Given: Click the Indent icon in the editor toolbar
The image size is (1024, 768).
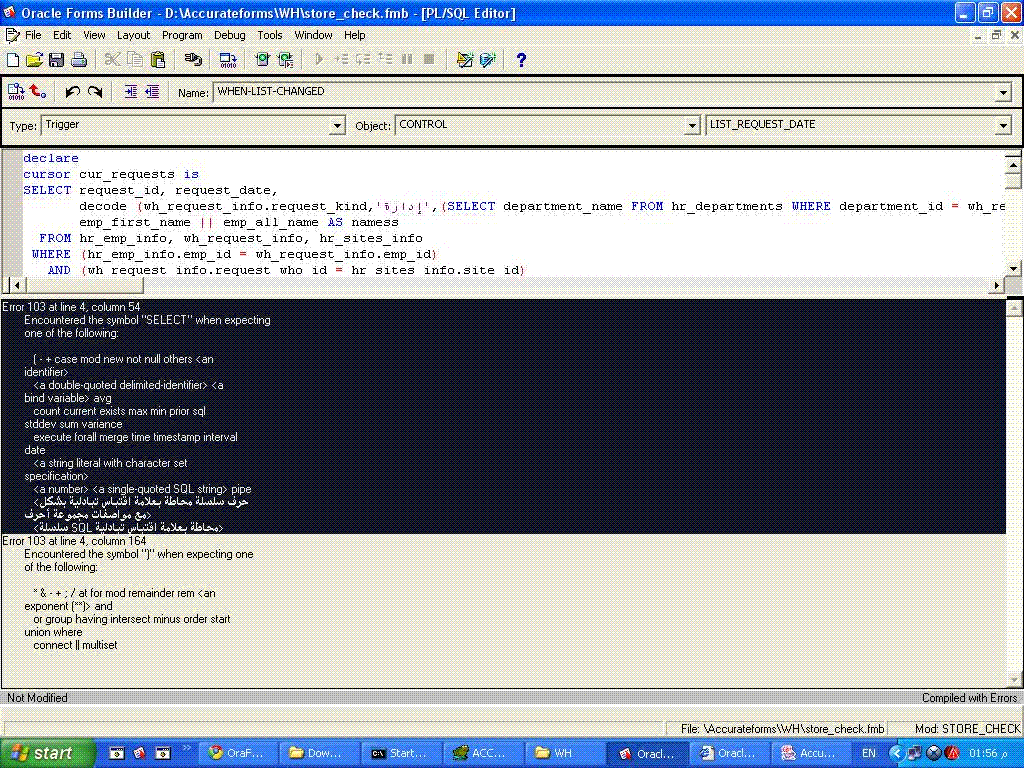Looking at the screenshot, I should [131, 92].
